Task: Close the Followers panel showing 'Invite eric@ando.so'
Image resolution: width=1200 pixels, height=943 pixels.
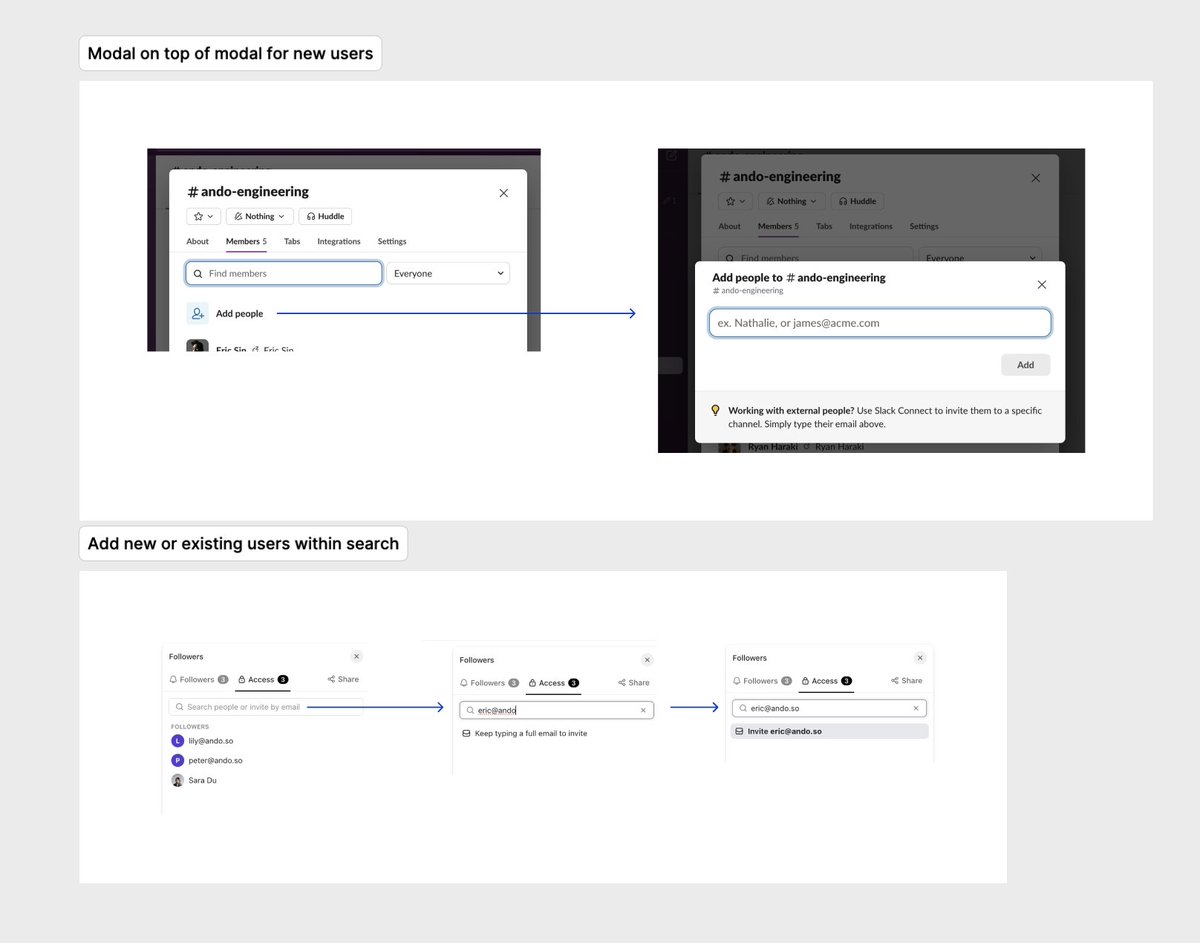Action: coord(920,658)
